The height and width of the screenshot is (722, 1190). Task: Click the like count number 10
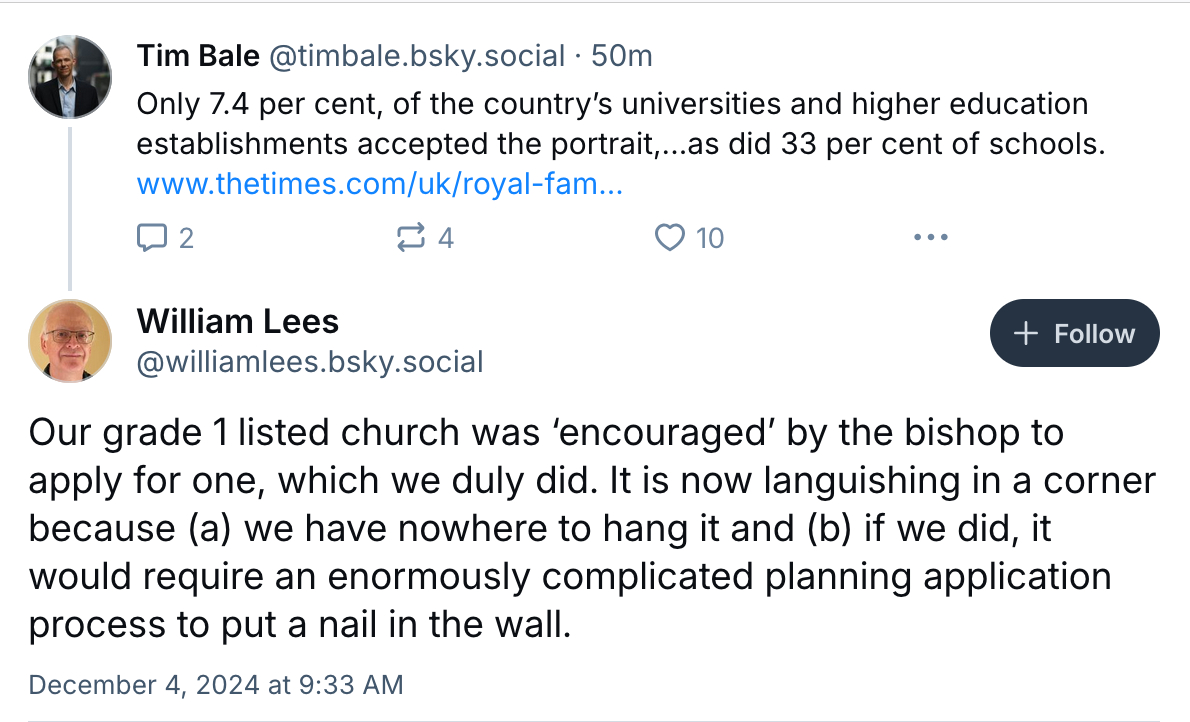(709, 238)
